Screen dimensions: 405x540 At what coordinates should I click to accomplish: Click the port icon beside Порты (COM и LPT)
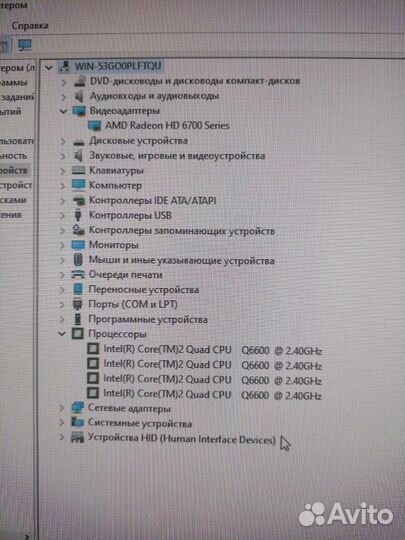[78, 304]
